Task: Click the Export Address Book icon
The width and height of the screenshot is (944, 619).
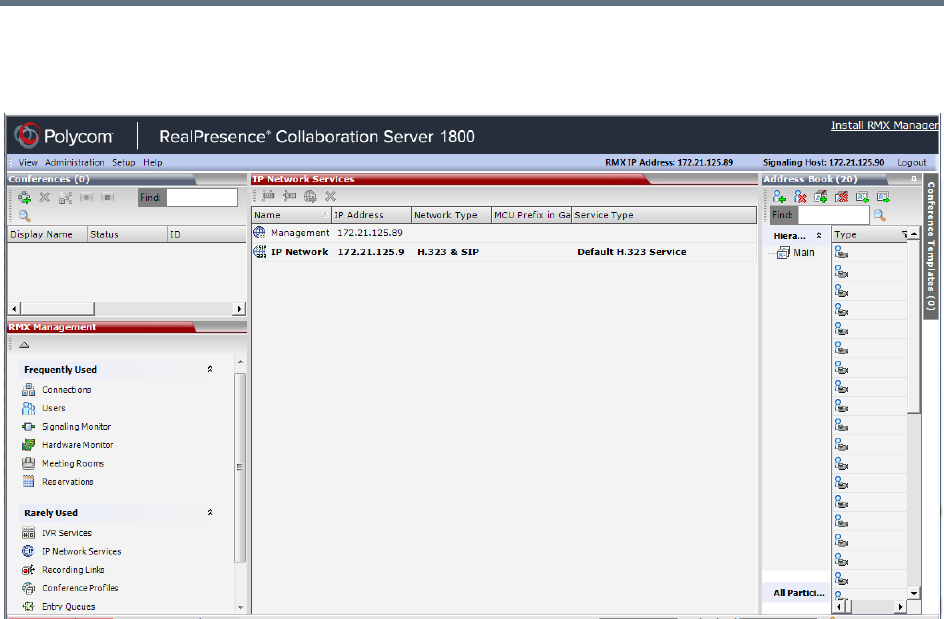Action: click(x=883, y=197)
